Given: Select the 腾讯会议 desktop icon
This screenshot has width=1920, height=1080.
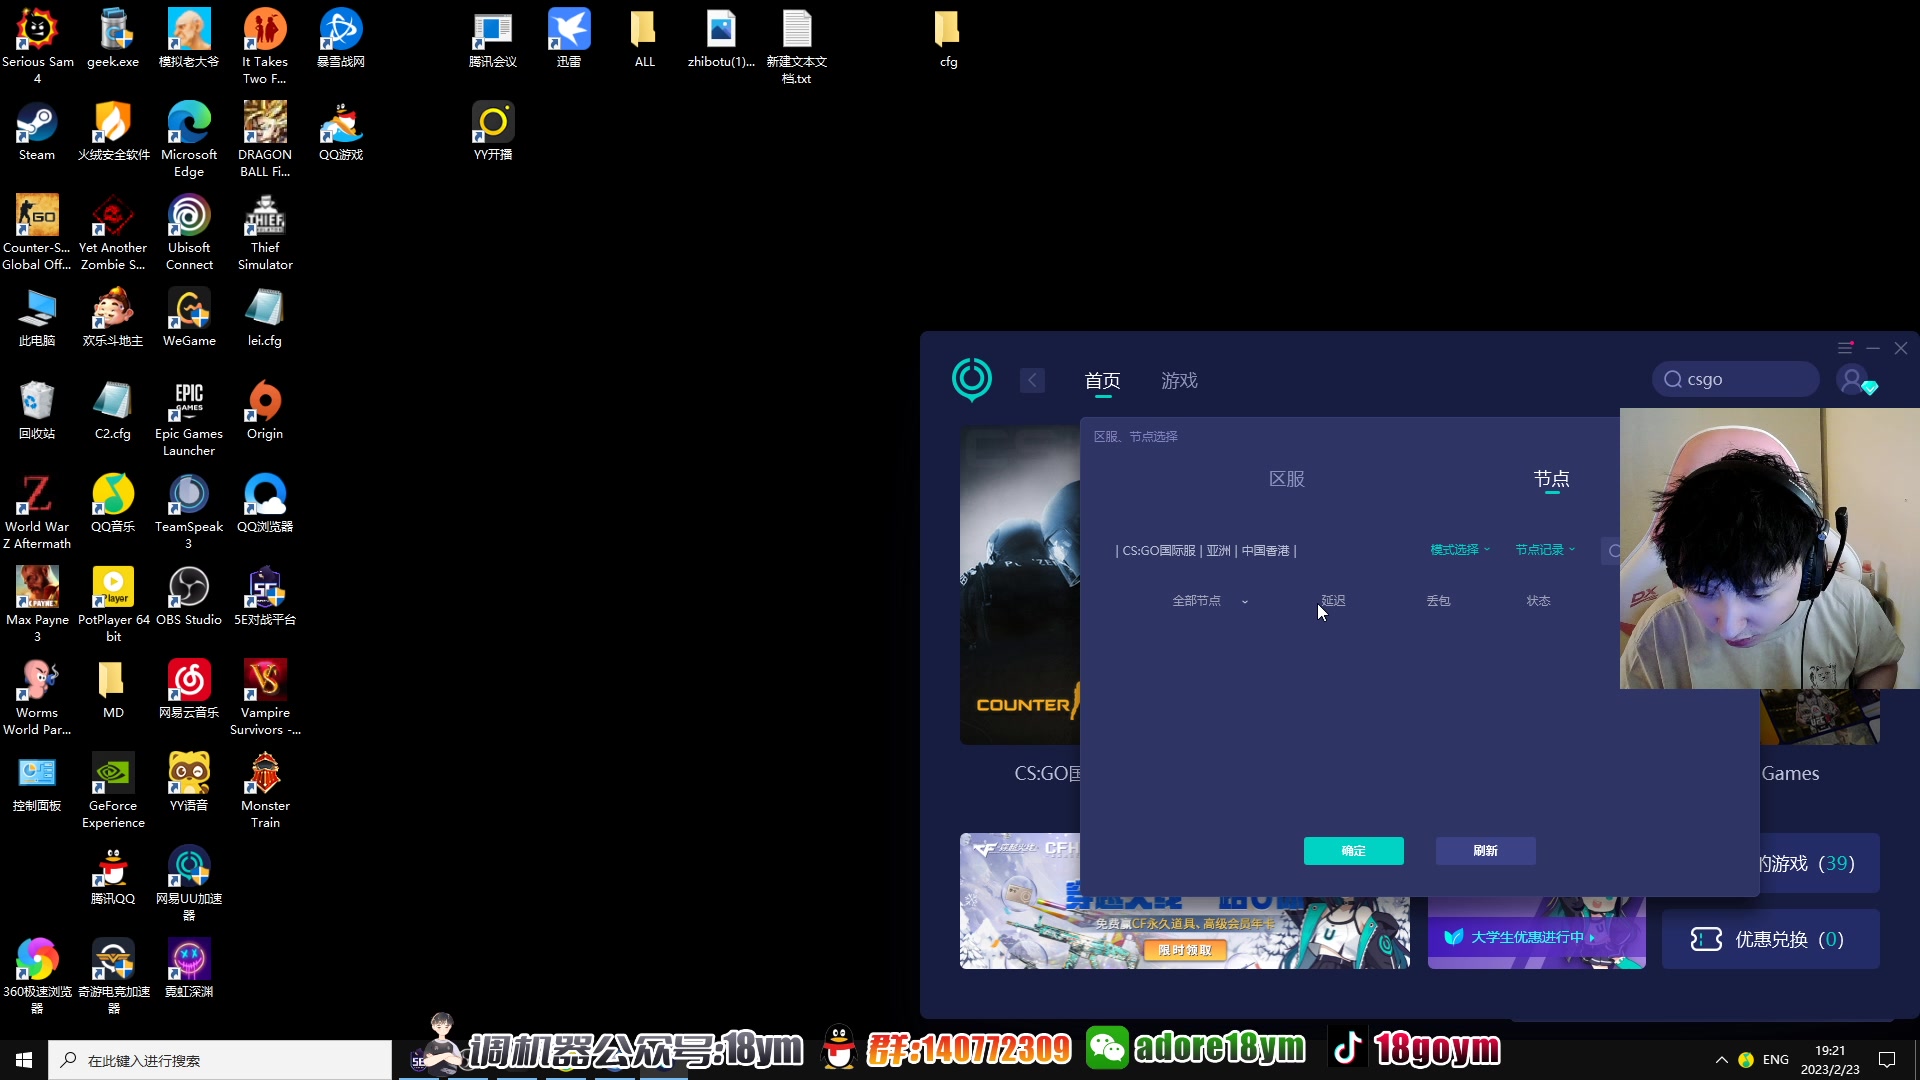Looking at the screenshot, I should 493,38.
